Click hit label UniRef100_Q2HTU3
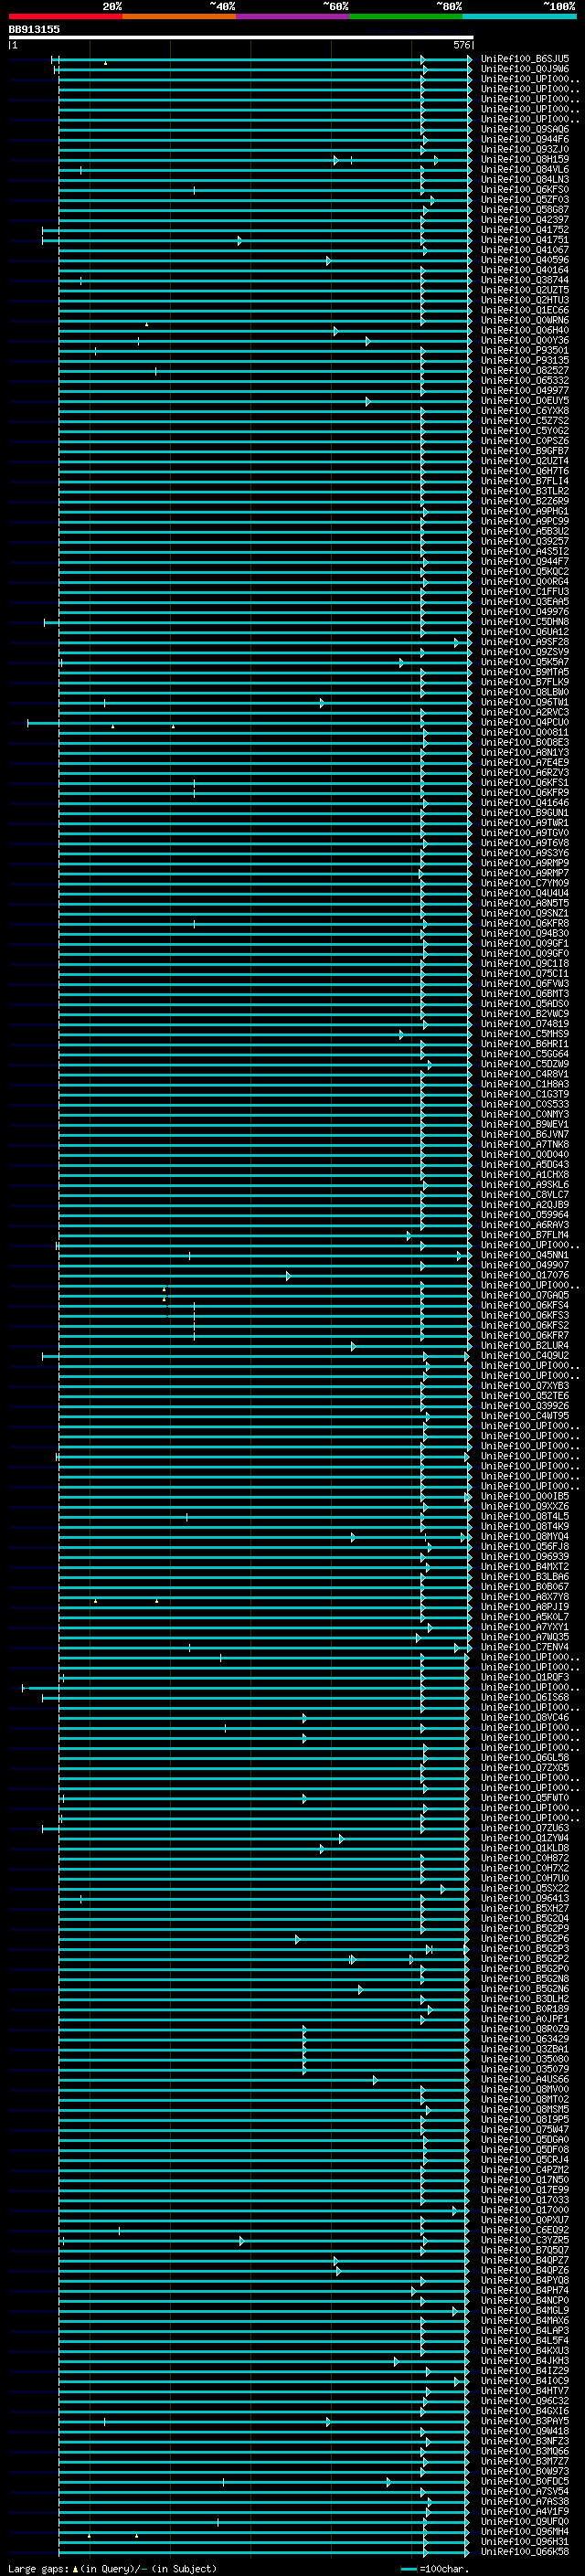The height and width of the screenshot is (2576, 585). point(525,300)
